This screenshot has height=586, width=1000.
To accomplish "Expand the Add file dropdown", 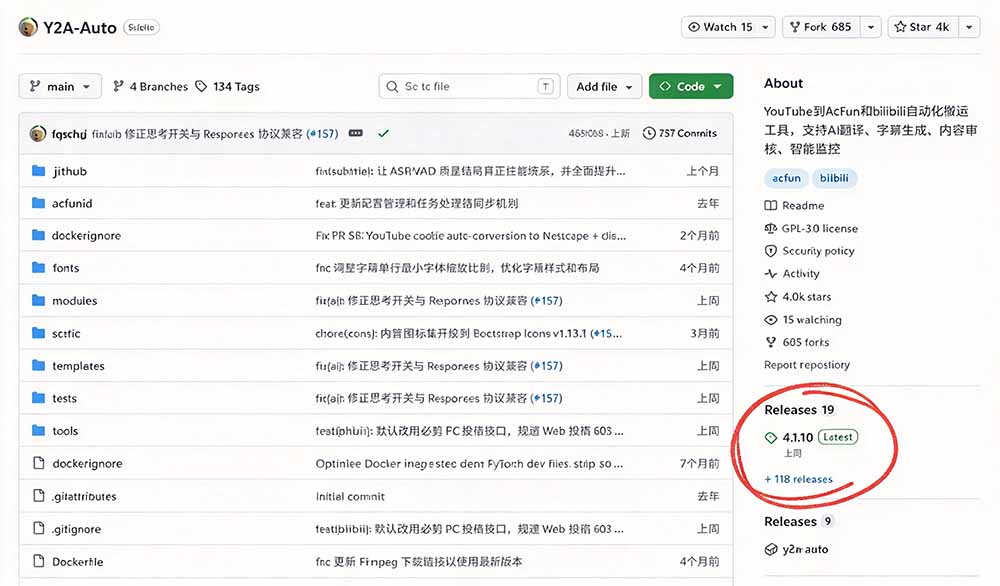I will click(604, 86).
